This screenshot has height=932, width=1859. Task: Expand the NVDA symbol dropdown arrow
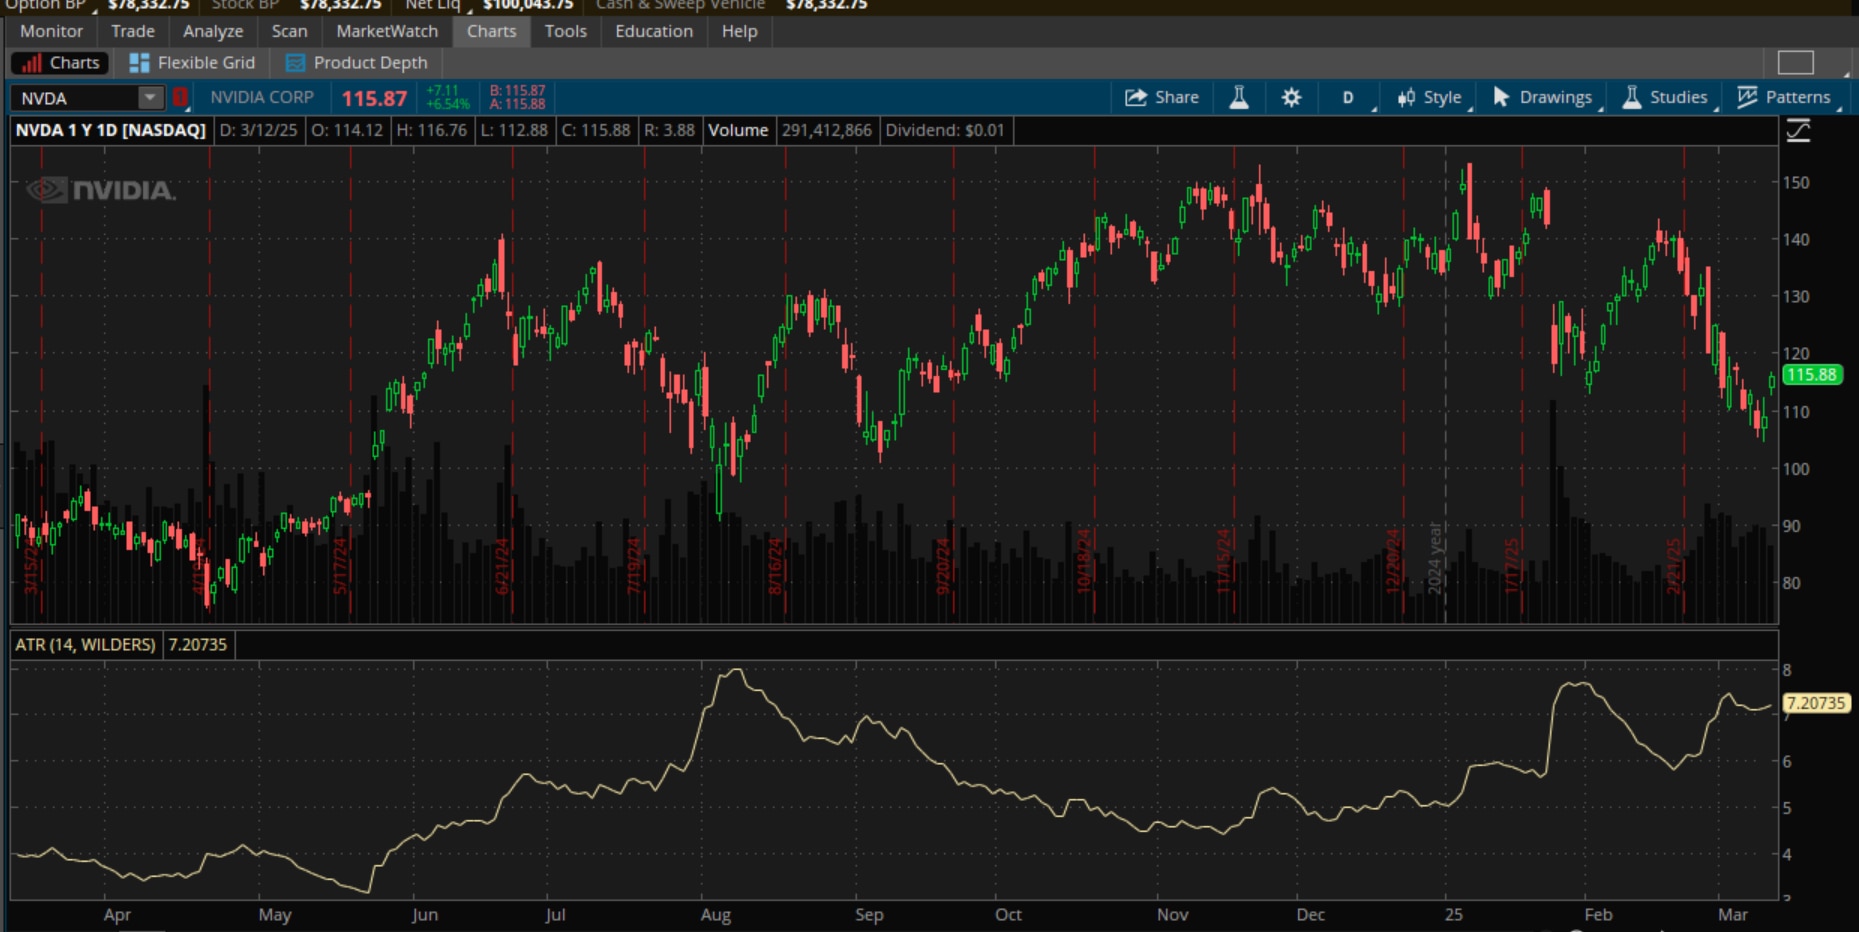[x=149, y=98]
